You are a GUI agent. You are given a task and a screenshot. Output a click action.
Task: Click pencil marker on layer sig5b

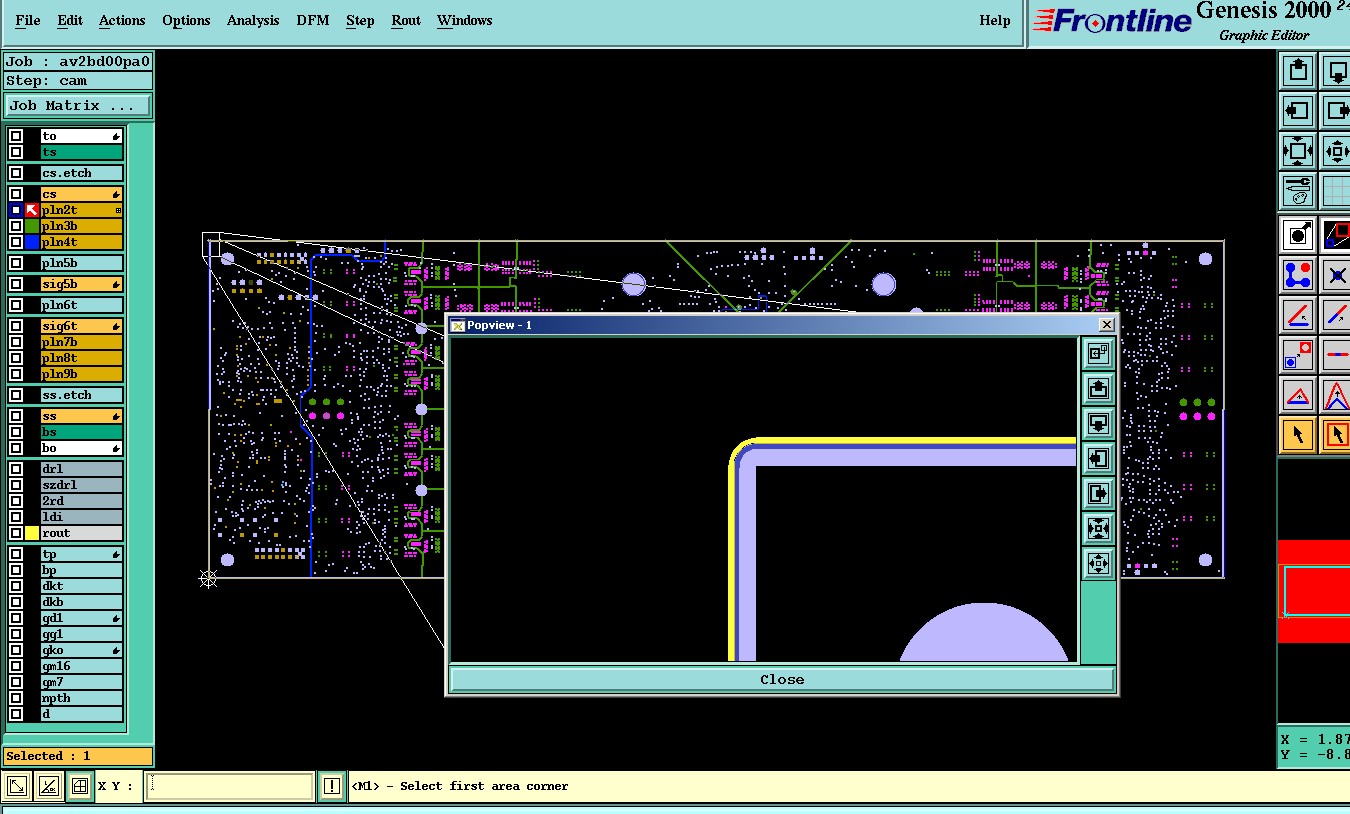click(116, 284)
